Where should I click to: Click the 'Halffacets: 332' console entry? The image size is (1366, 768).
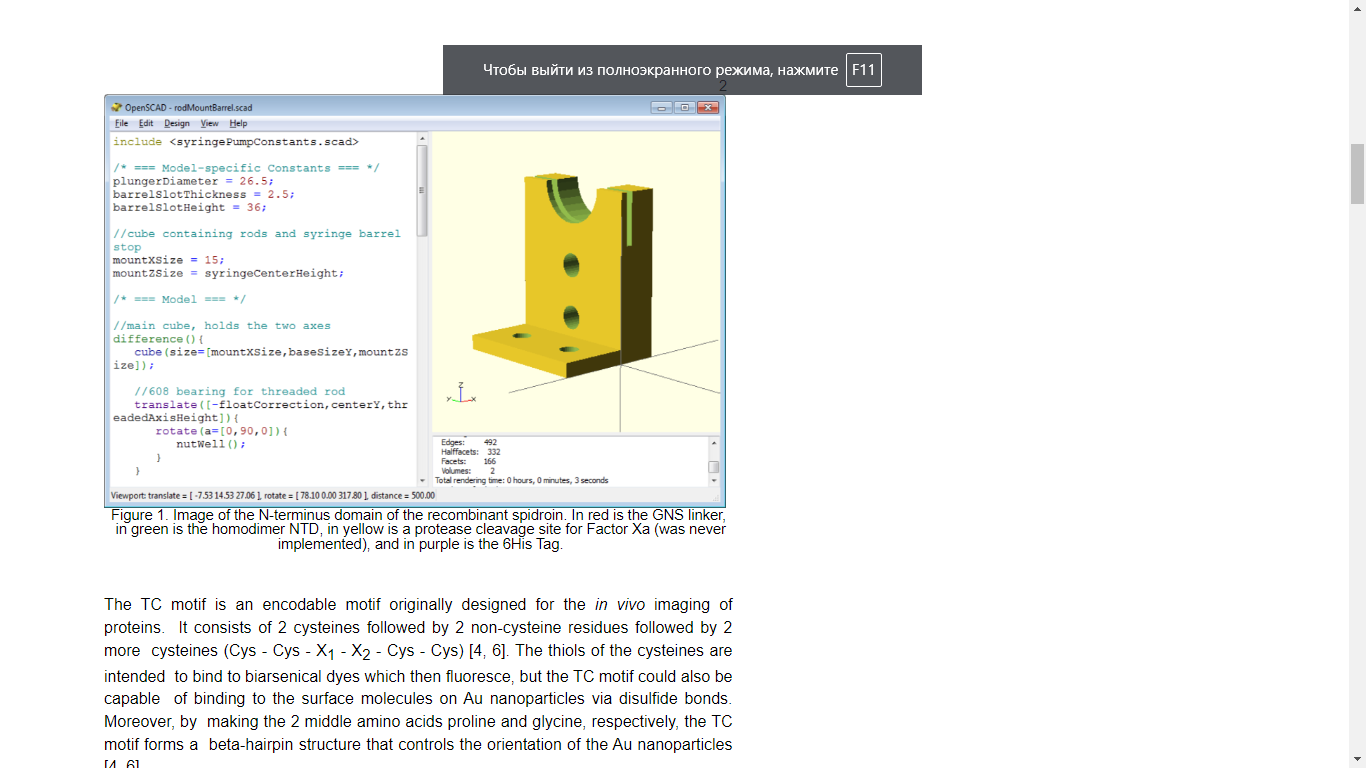[x=471, y=452]
